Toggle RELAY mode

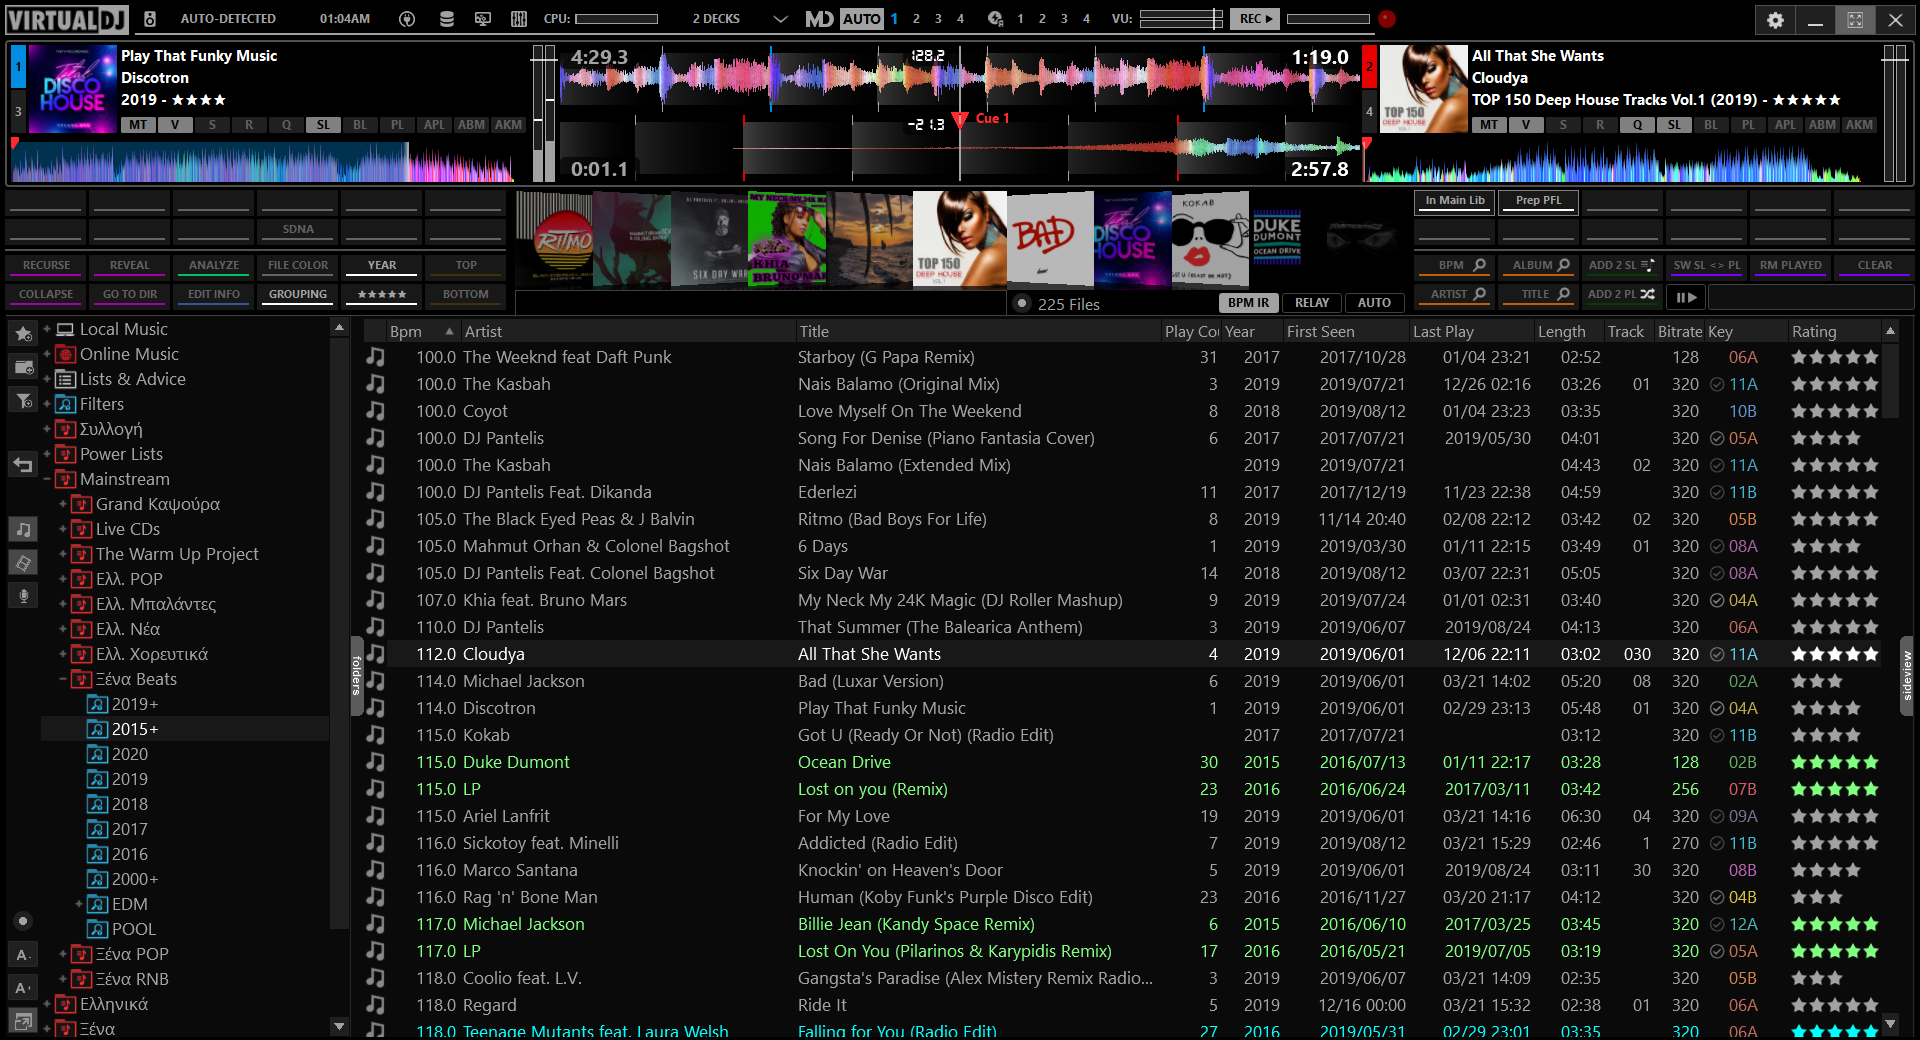tap(1311, 303)
